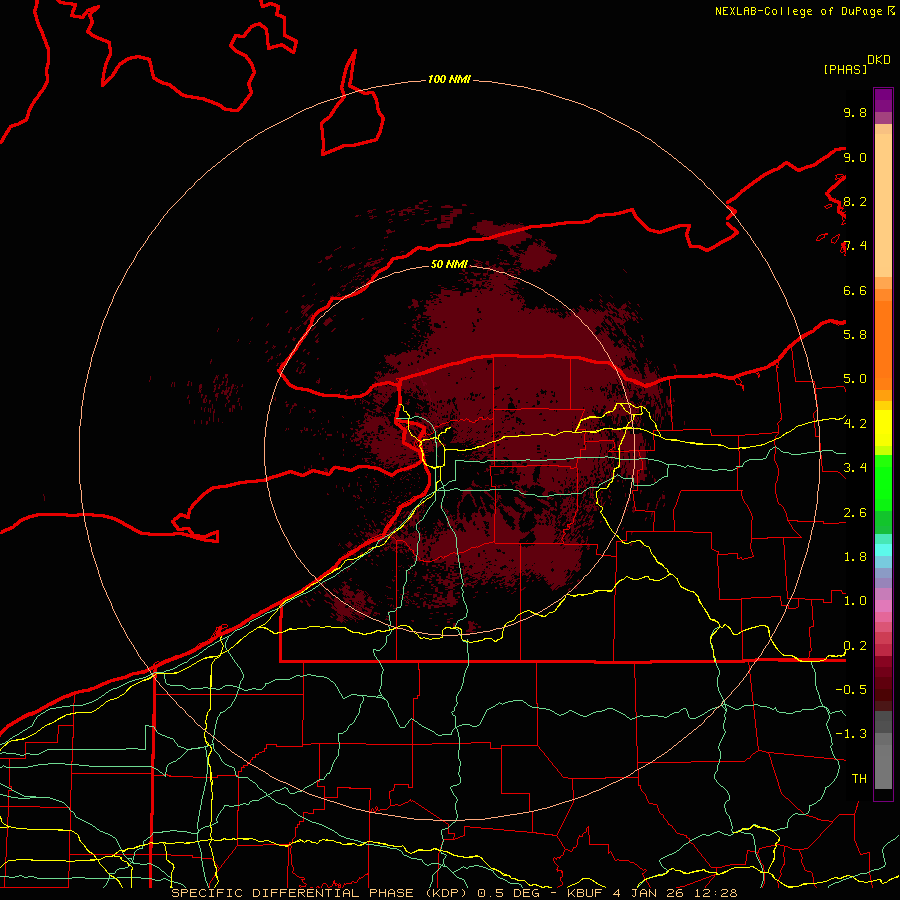Click the 1.8 legend value
The height and width of the screenshot is (900, 900).
click(x=855, y=557)
